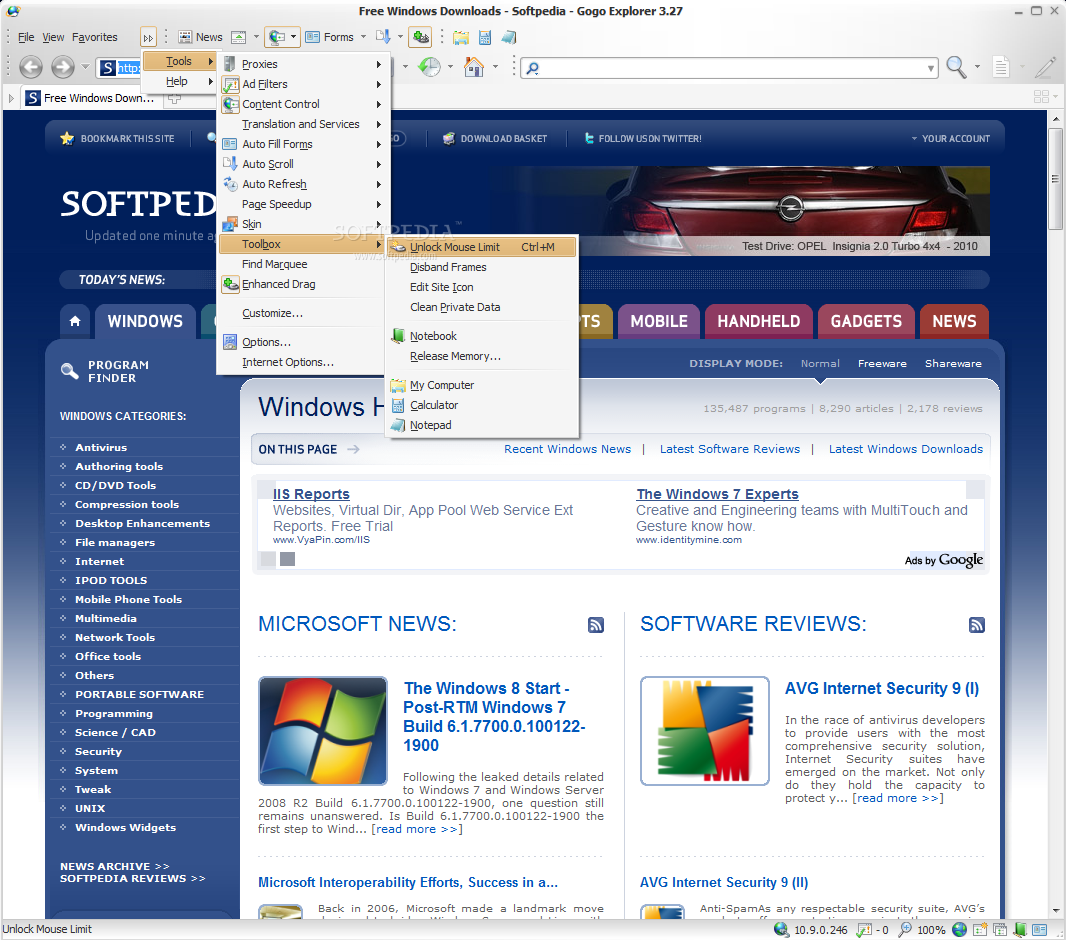Open AVG Internet Security 9 (II) link

point(724,882)
